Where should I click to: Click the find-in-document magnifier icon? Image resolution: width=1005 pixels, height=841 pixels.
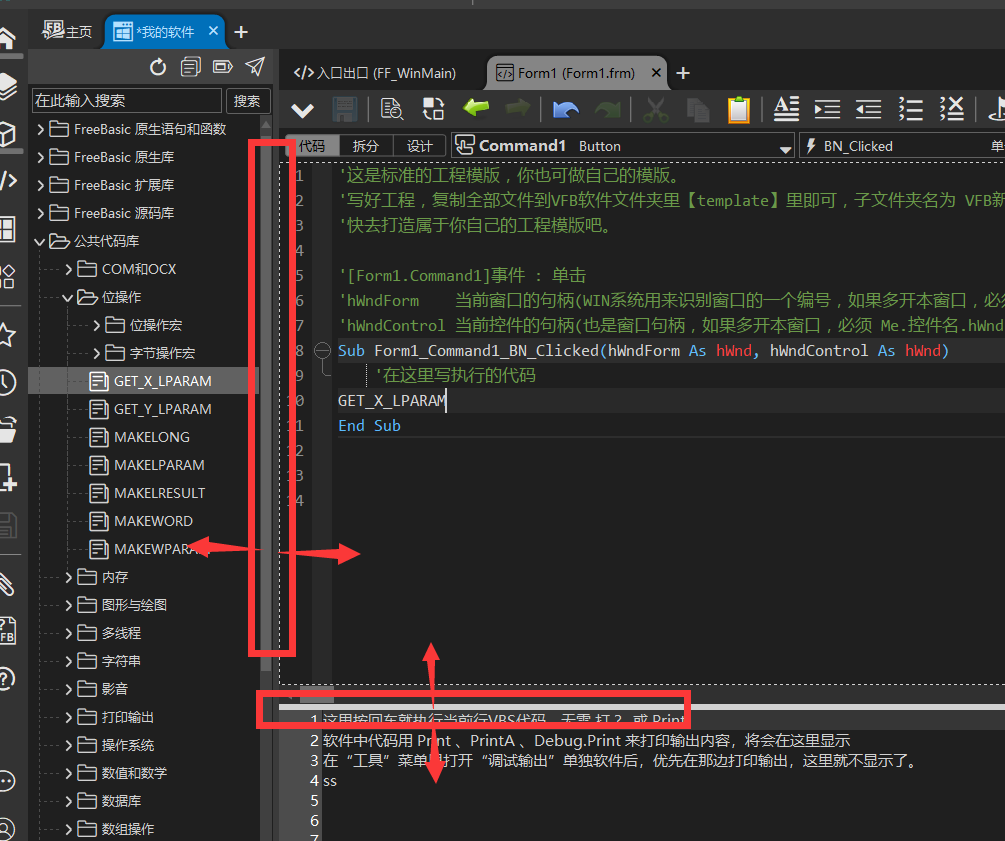pos(391,109)
